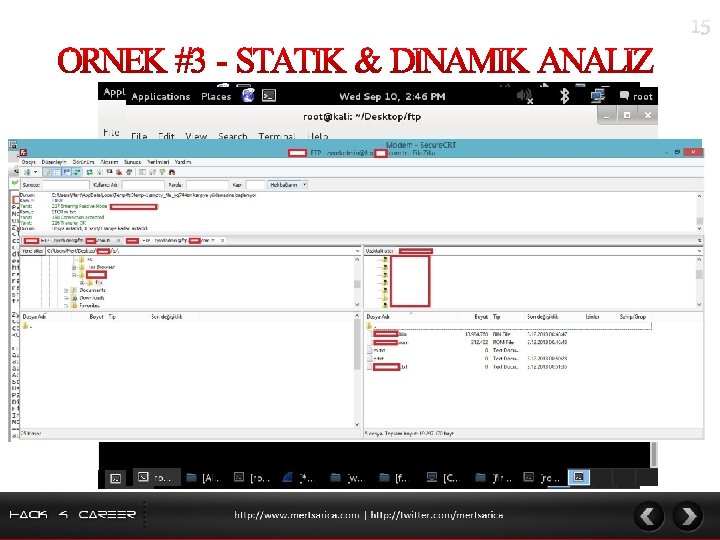This screenshot has height=540, width=720.
Task: Open parent folder in local file list
Action: click(x=26, y=326)
